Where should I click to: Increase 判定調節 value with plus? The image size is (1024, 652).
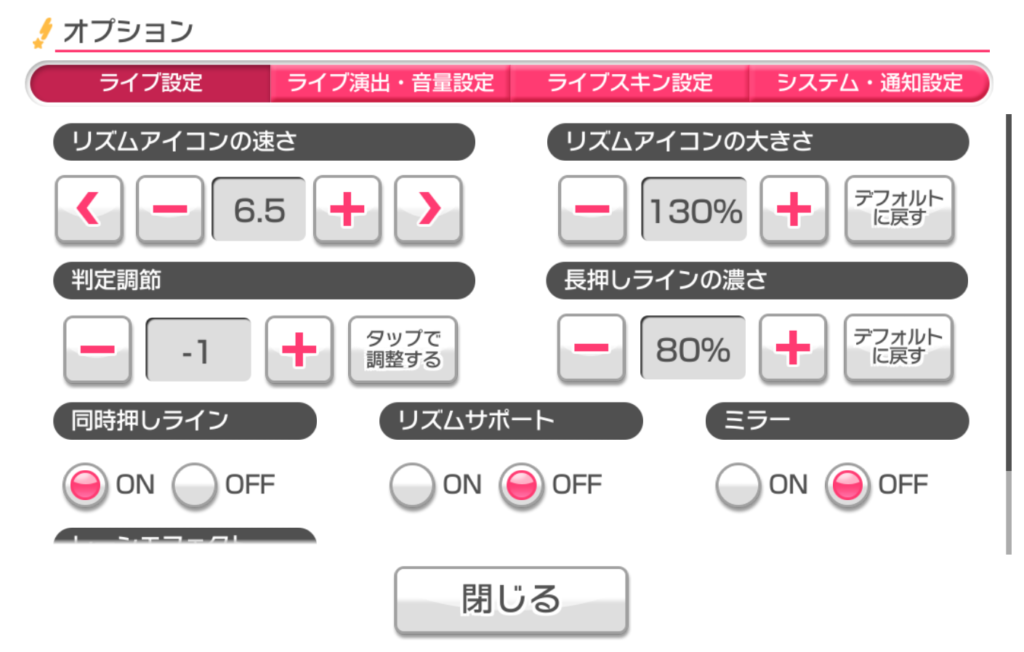(x=299, y=349)
